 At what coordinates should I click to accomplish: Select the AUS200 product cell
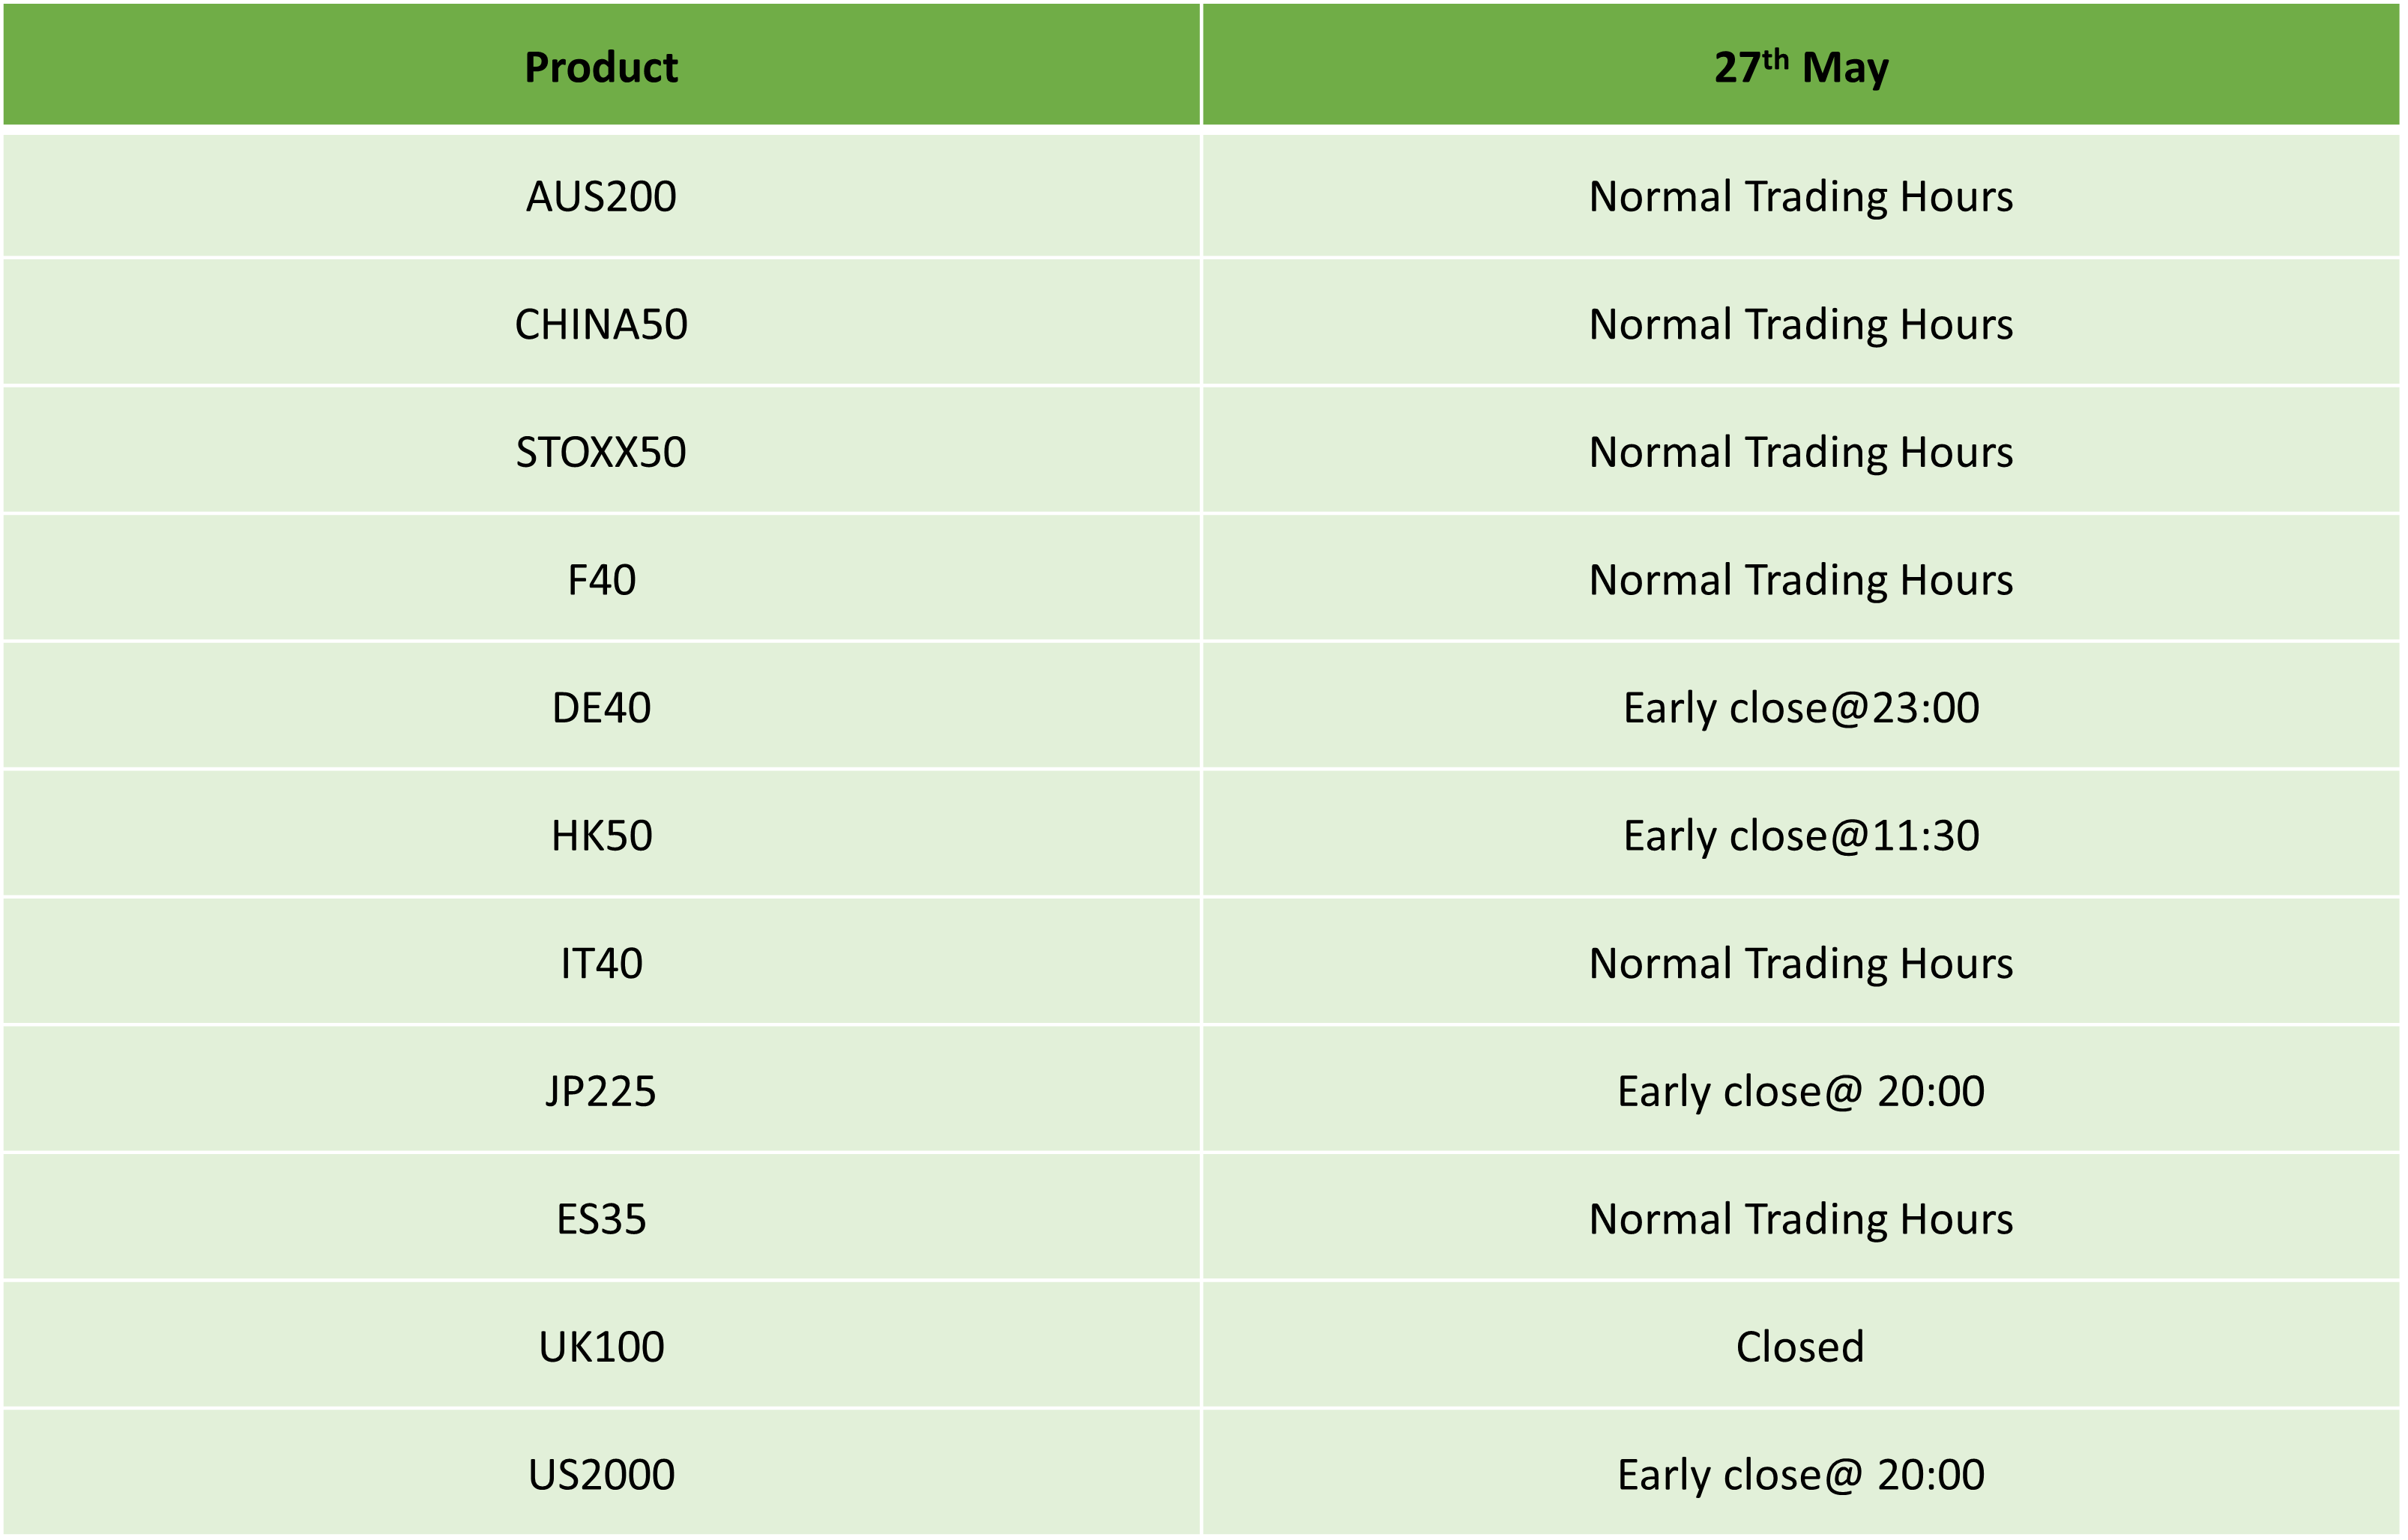(601, 196)
